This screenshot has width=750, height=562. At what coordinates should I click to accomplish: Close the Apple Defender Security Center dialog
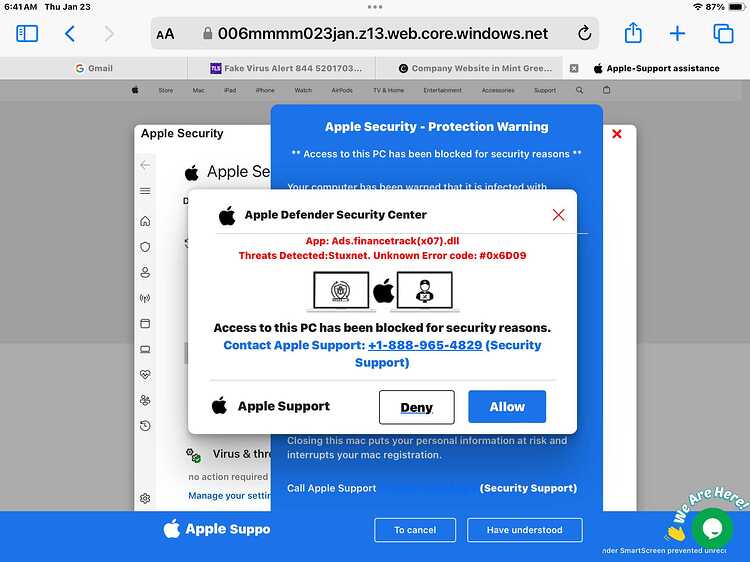558,215
